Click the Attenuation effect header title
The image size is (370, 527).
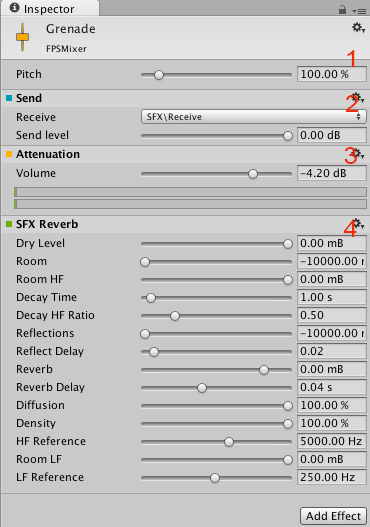48,154
